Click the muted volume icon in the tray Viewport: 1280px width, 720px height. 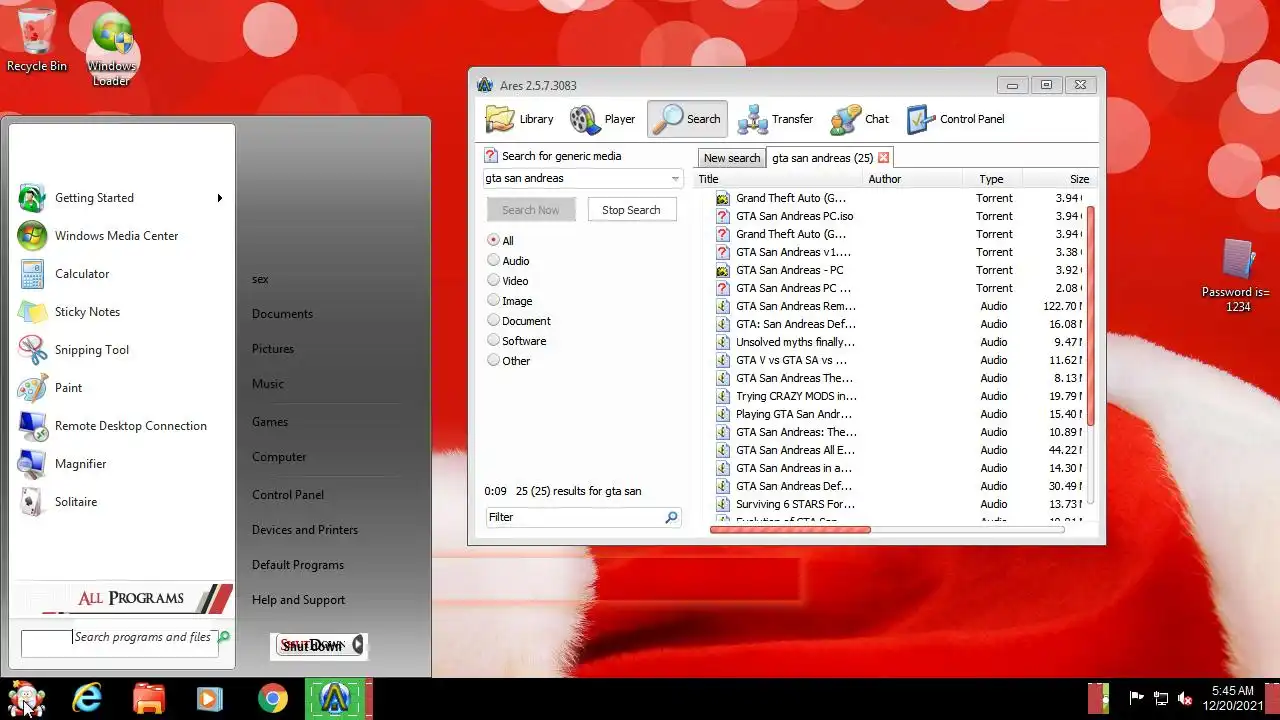pos(1186,698)
